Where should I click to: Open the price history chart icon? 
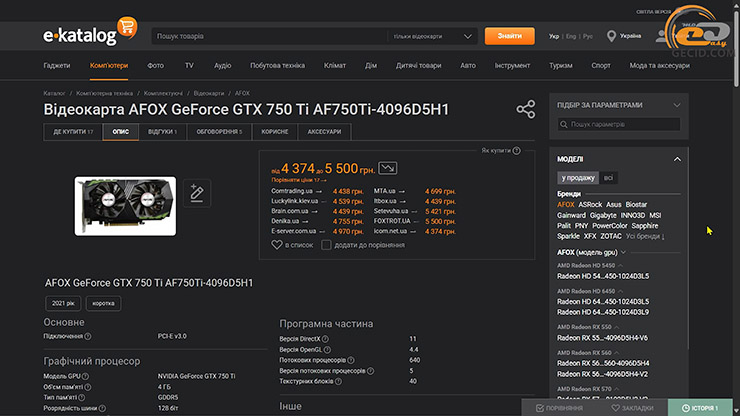[x=387, y=168]
